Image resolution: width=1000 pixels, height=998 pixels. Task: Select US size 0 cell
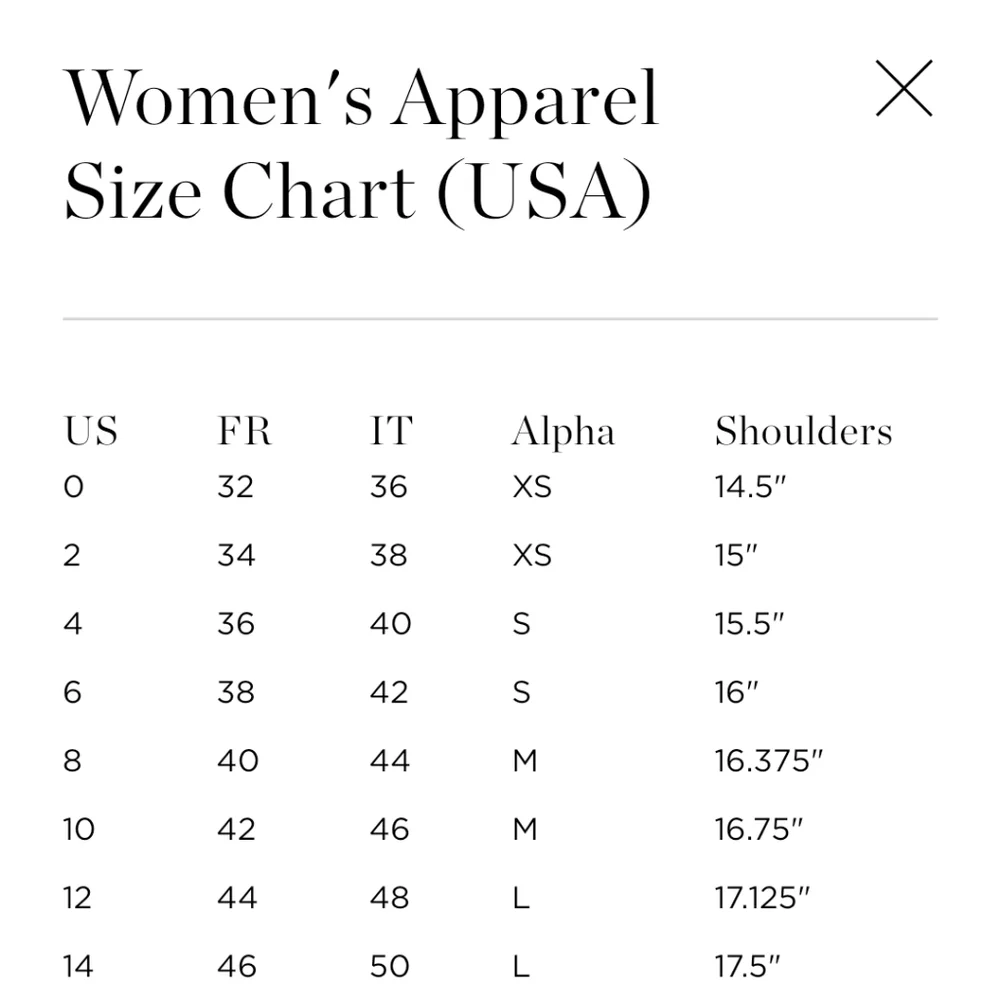(73, 487)
